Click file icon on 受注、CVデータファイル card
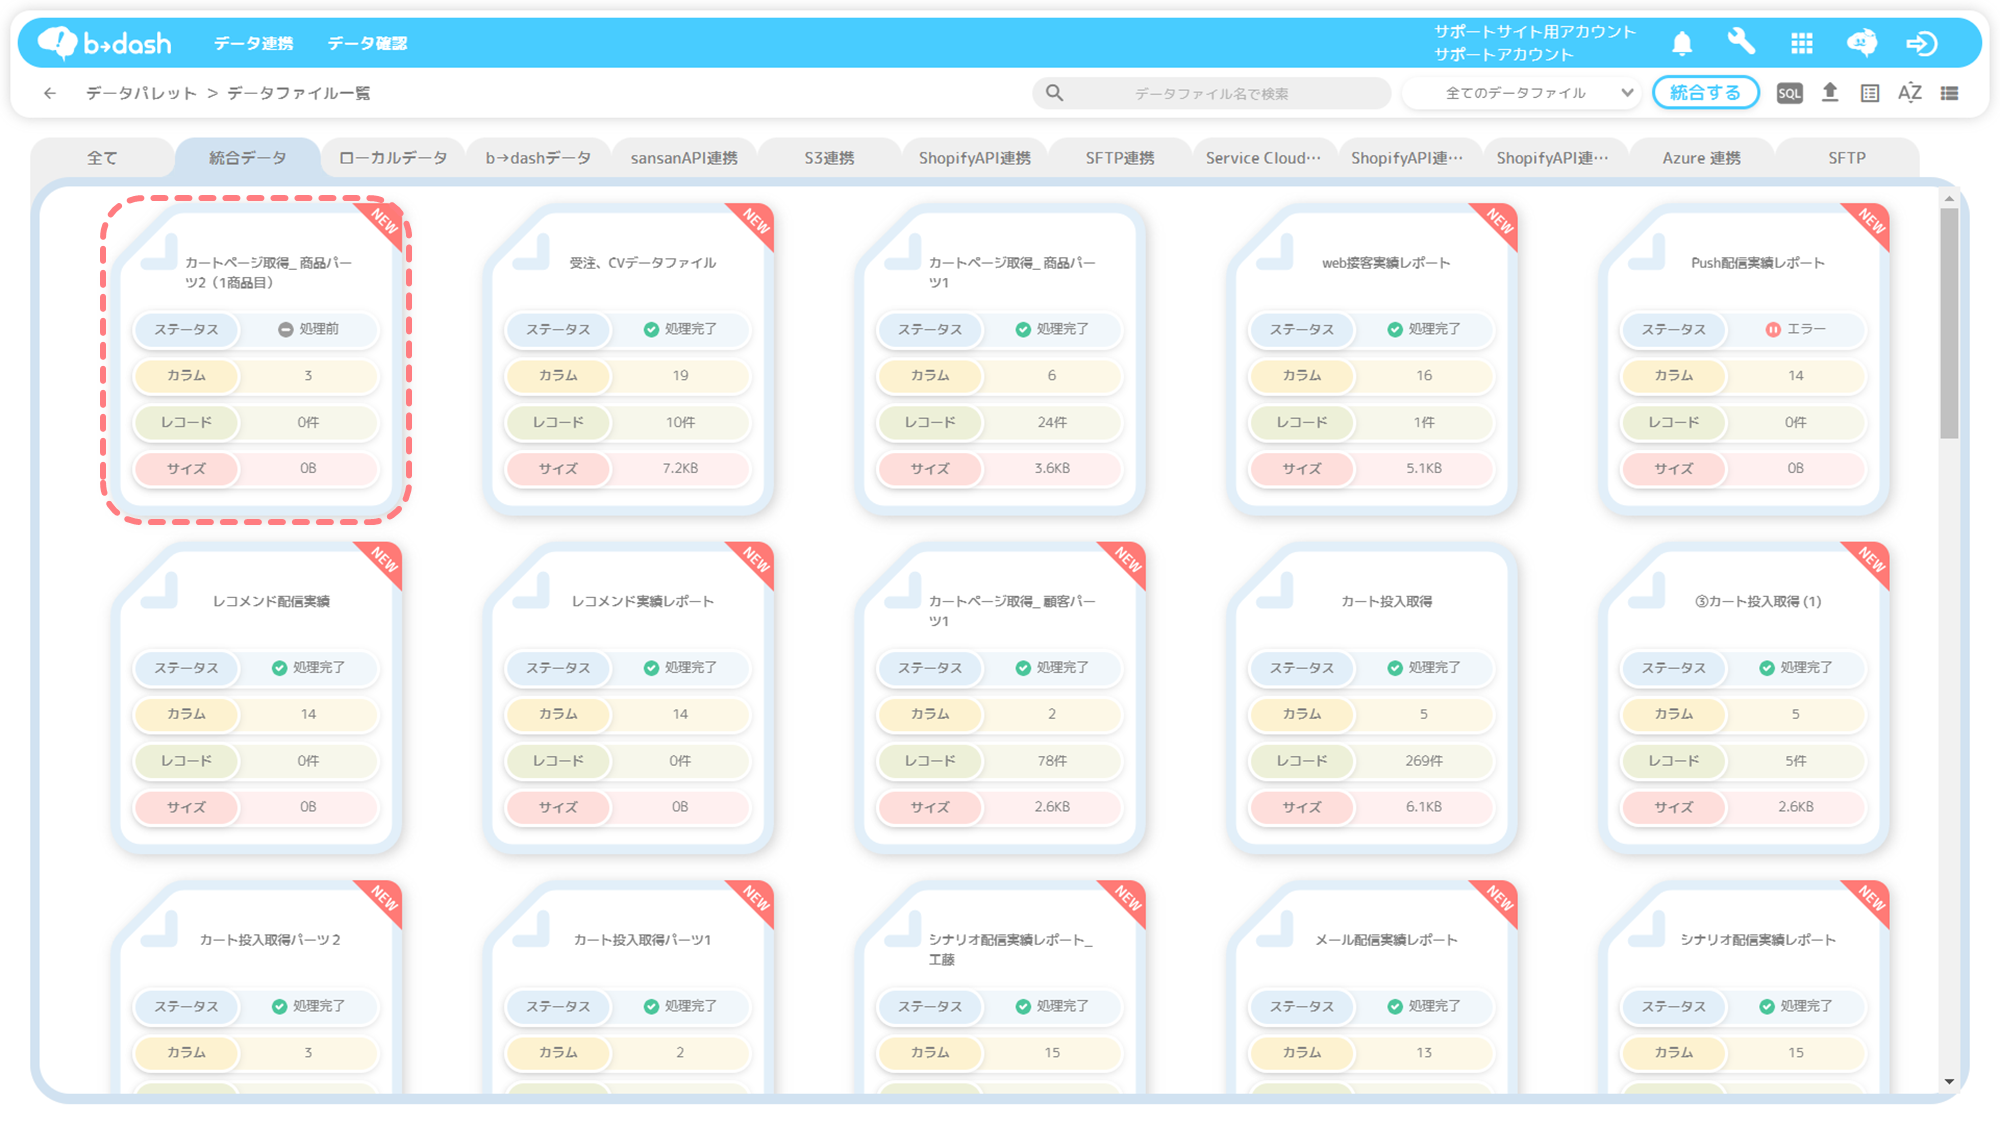 click(x=531, y=252)
